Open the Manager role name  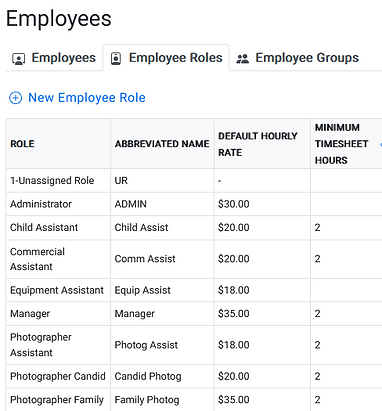tap(30, 314)
